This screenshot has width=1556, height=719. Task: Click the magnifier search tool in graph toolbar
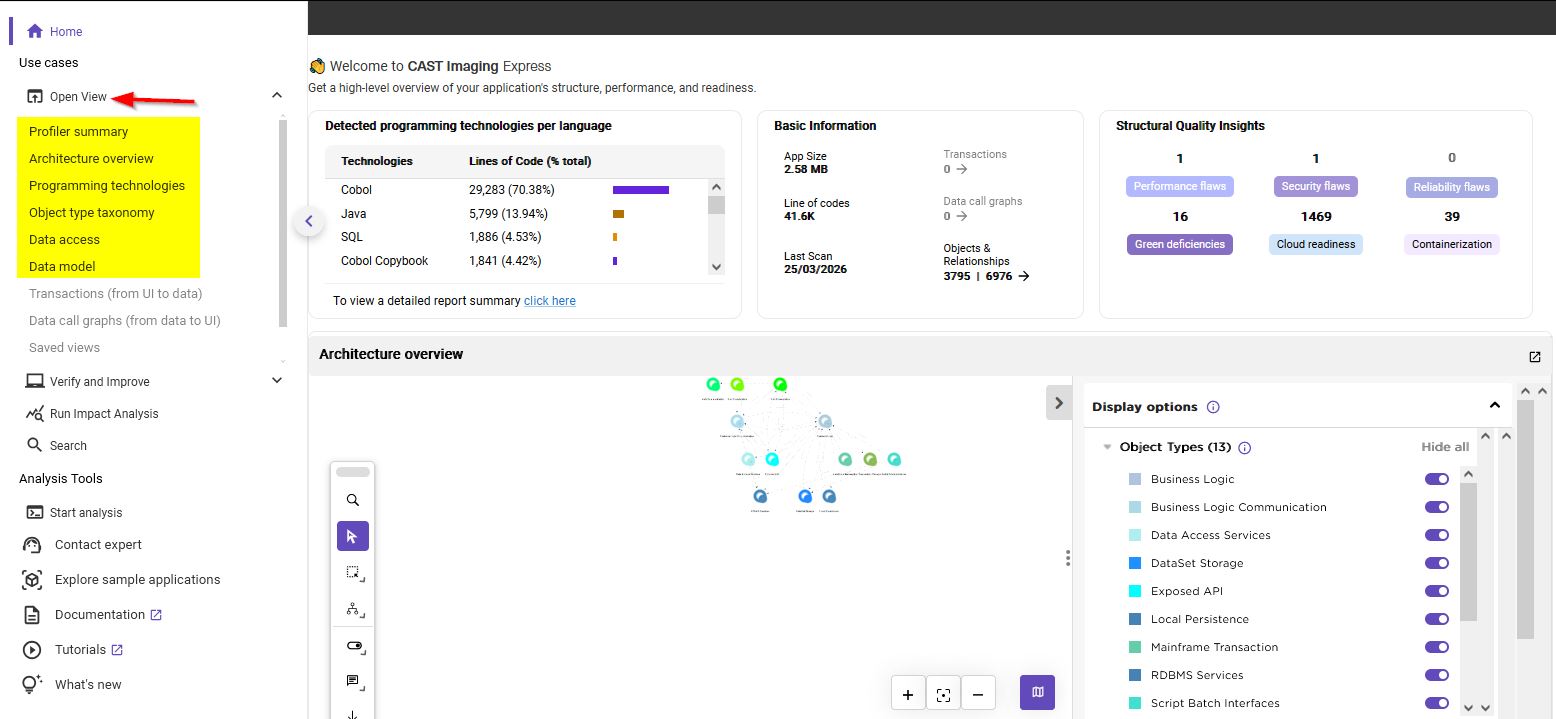[352, 500]
